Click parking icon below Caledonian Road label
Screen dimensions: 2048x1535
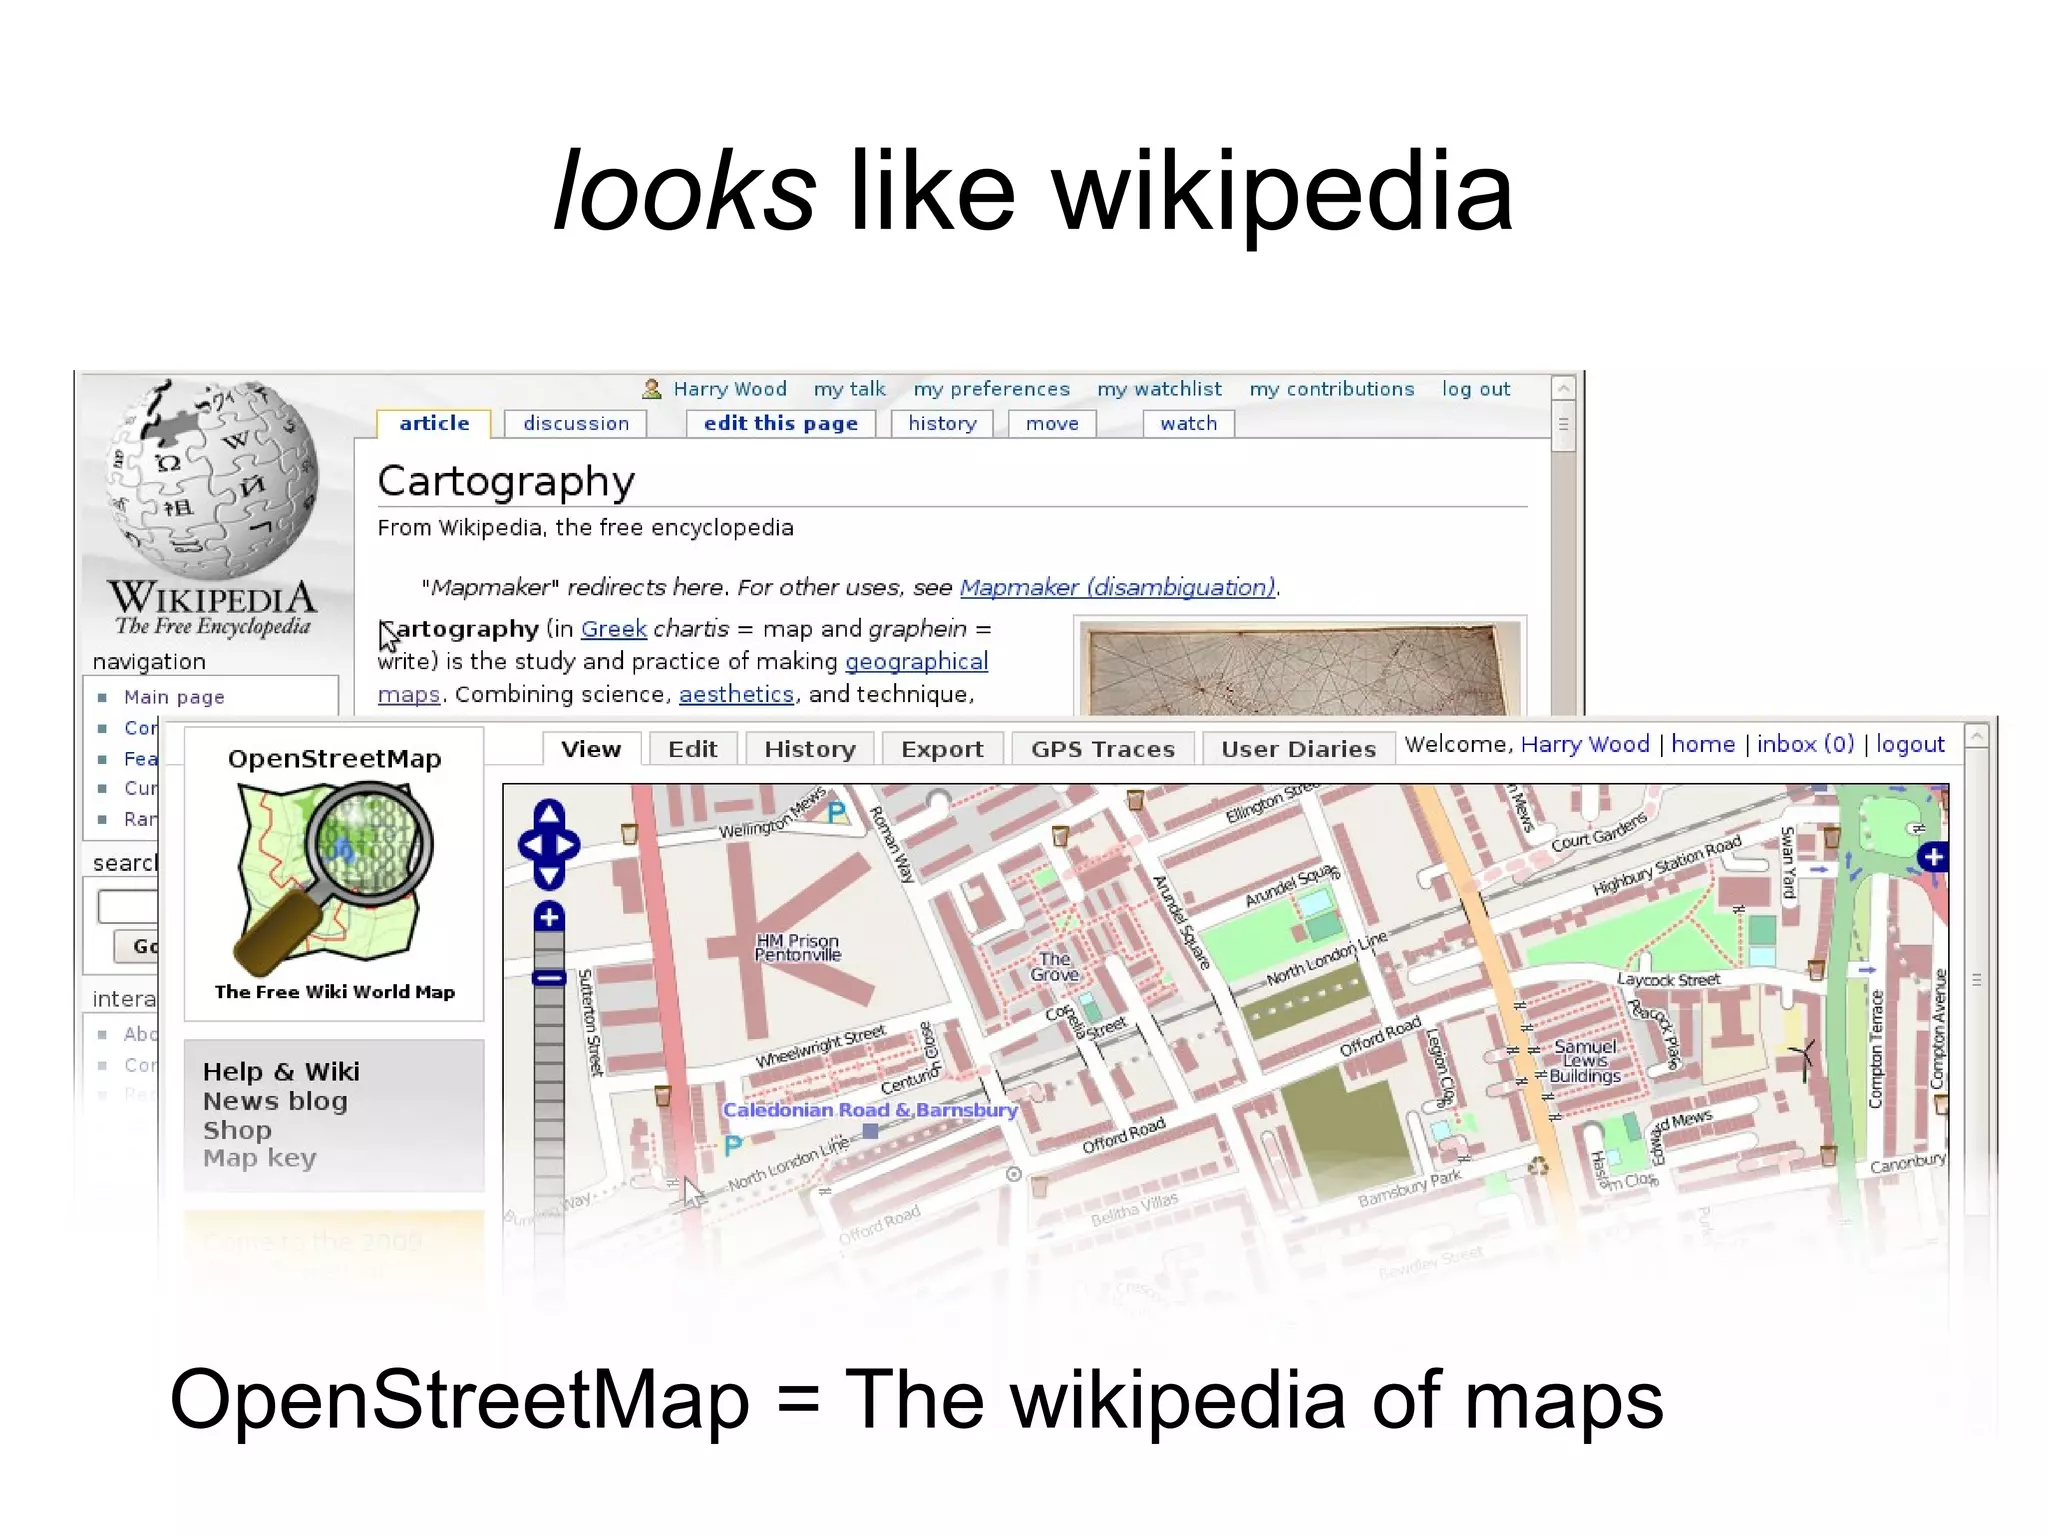tap(733, 1145)
